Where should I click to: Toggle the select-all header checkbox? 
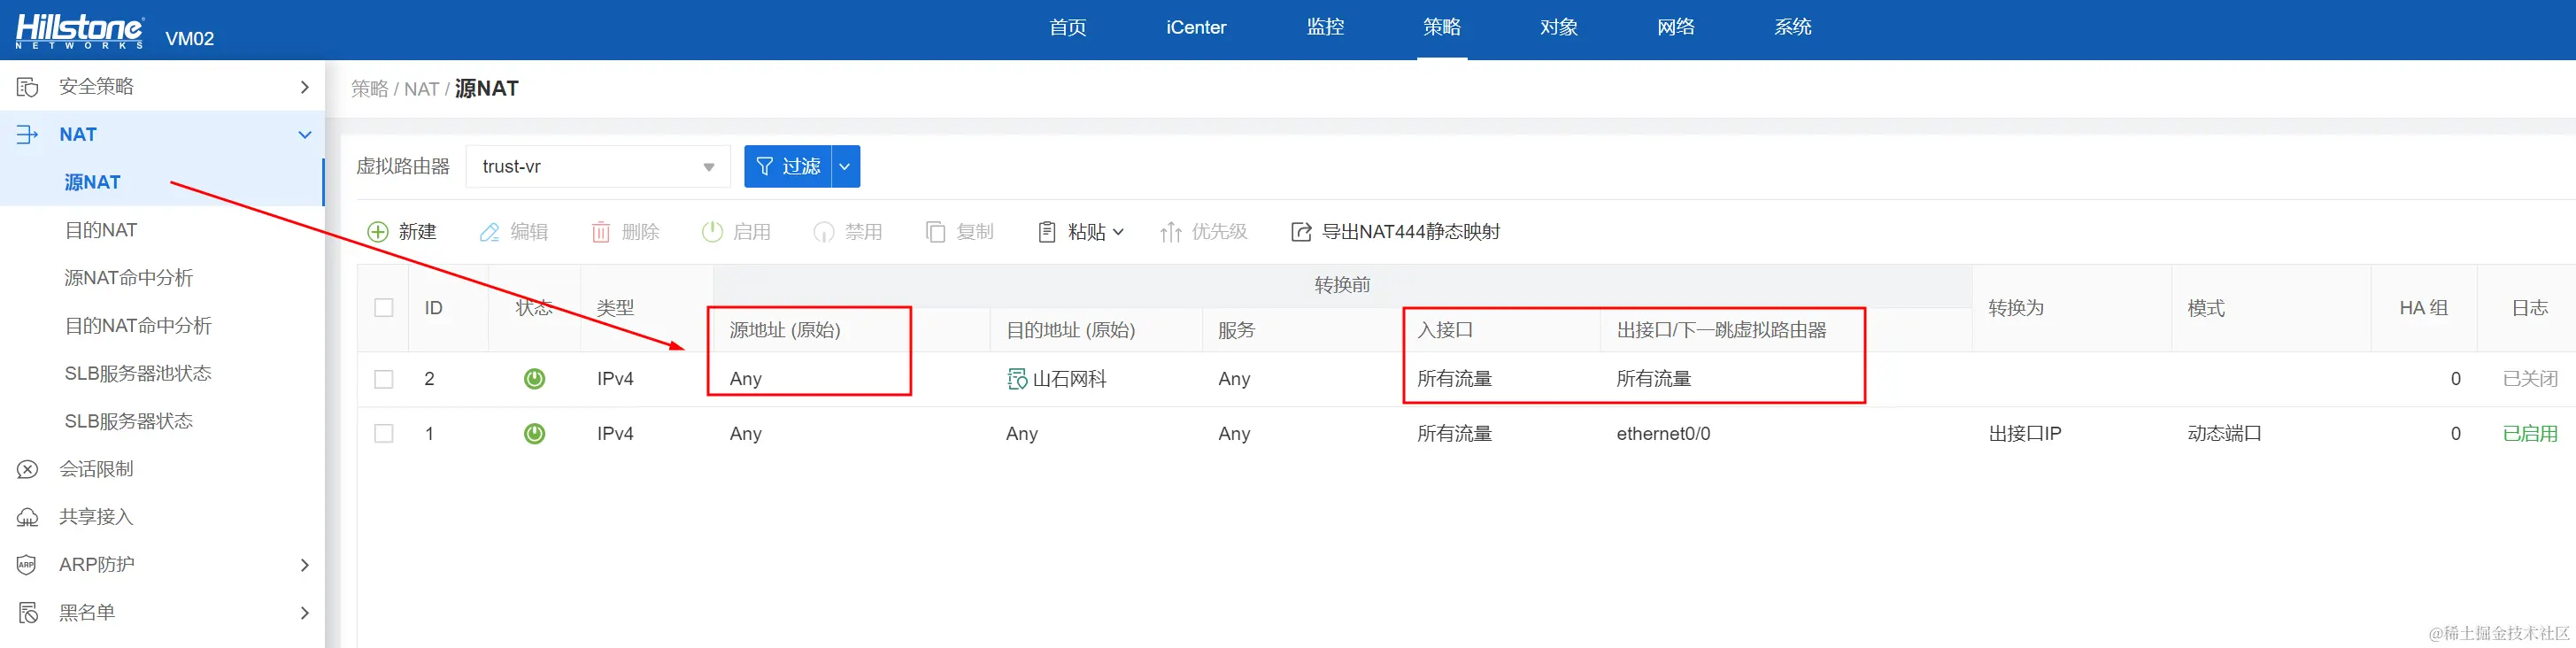coord(384,308)
